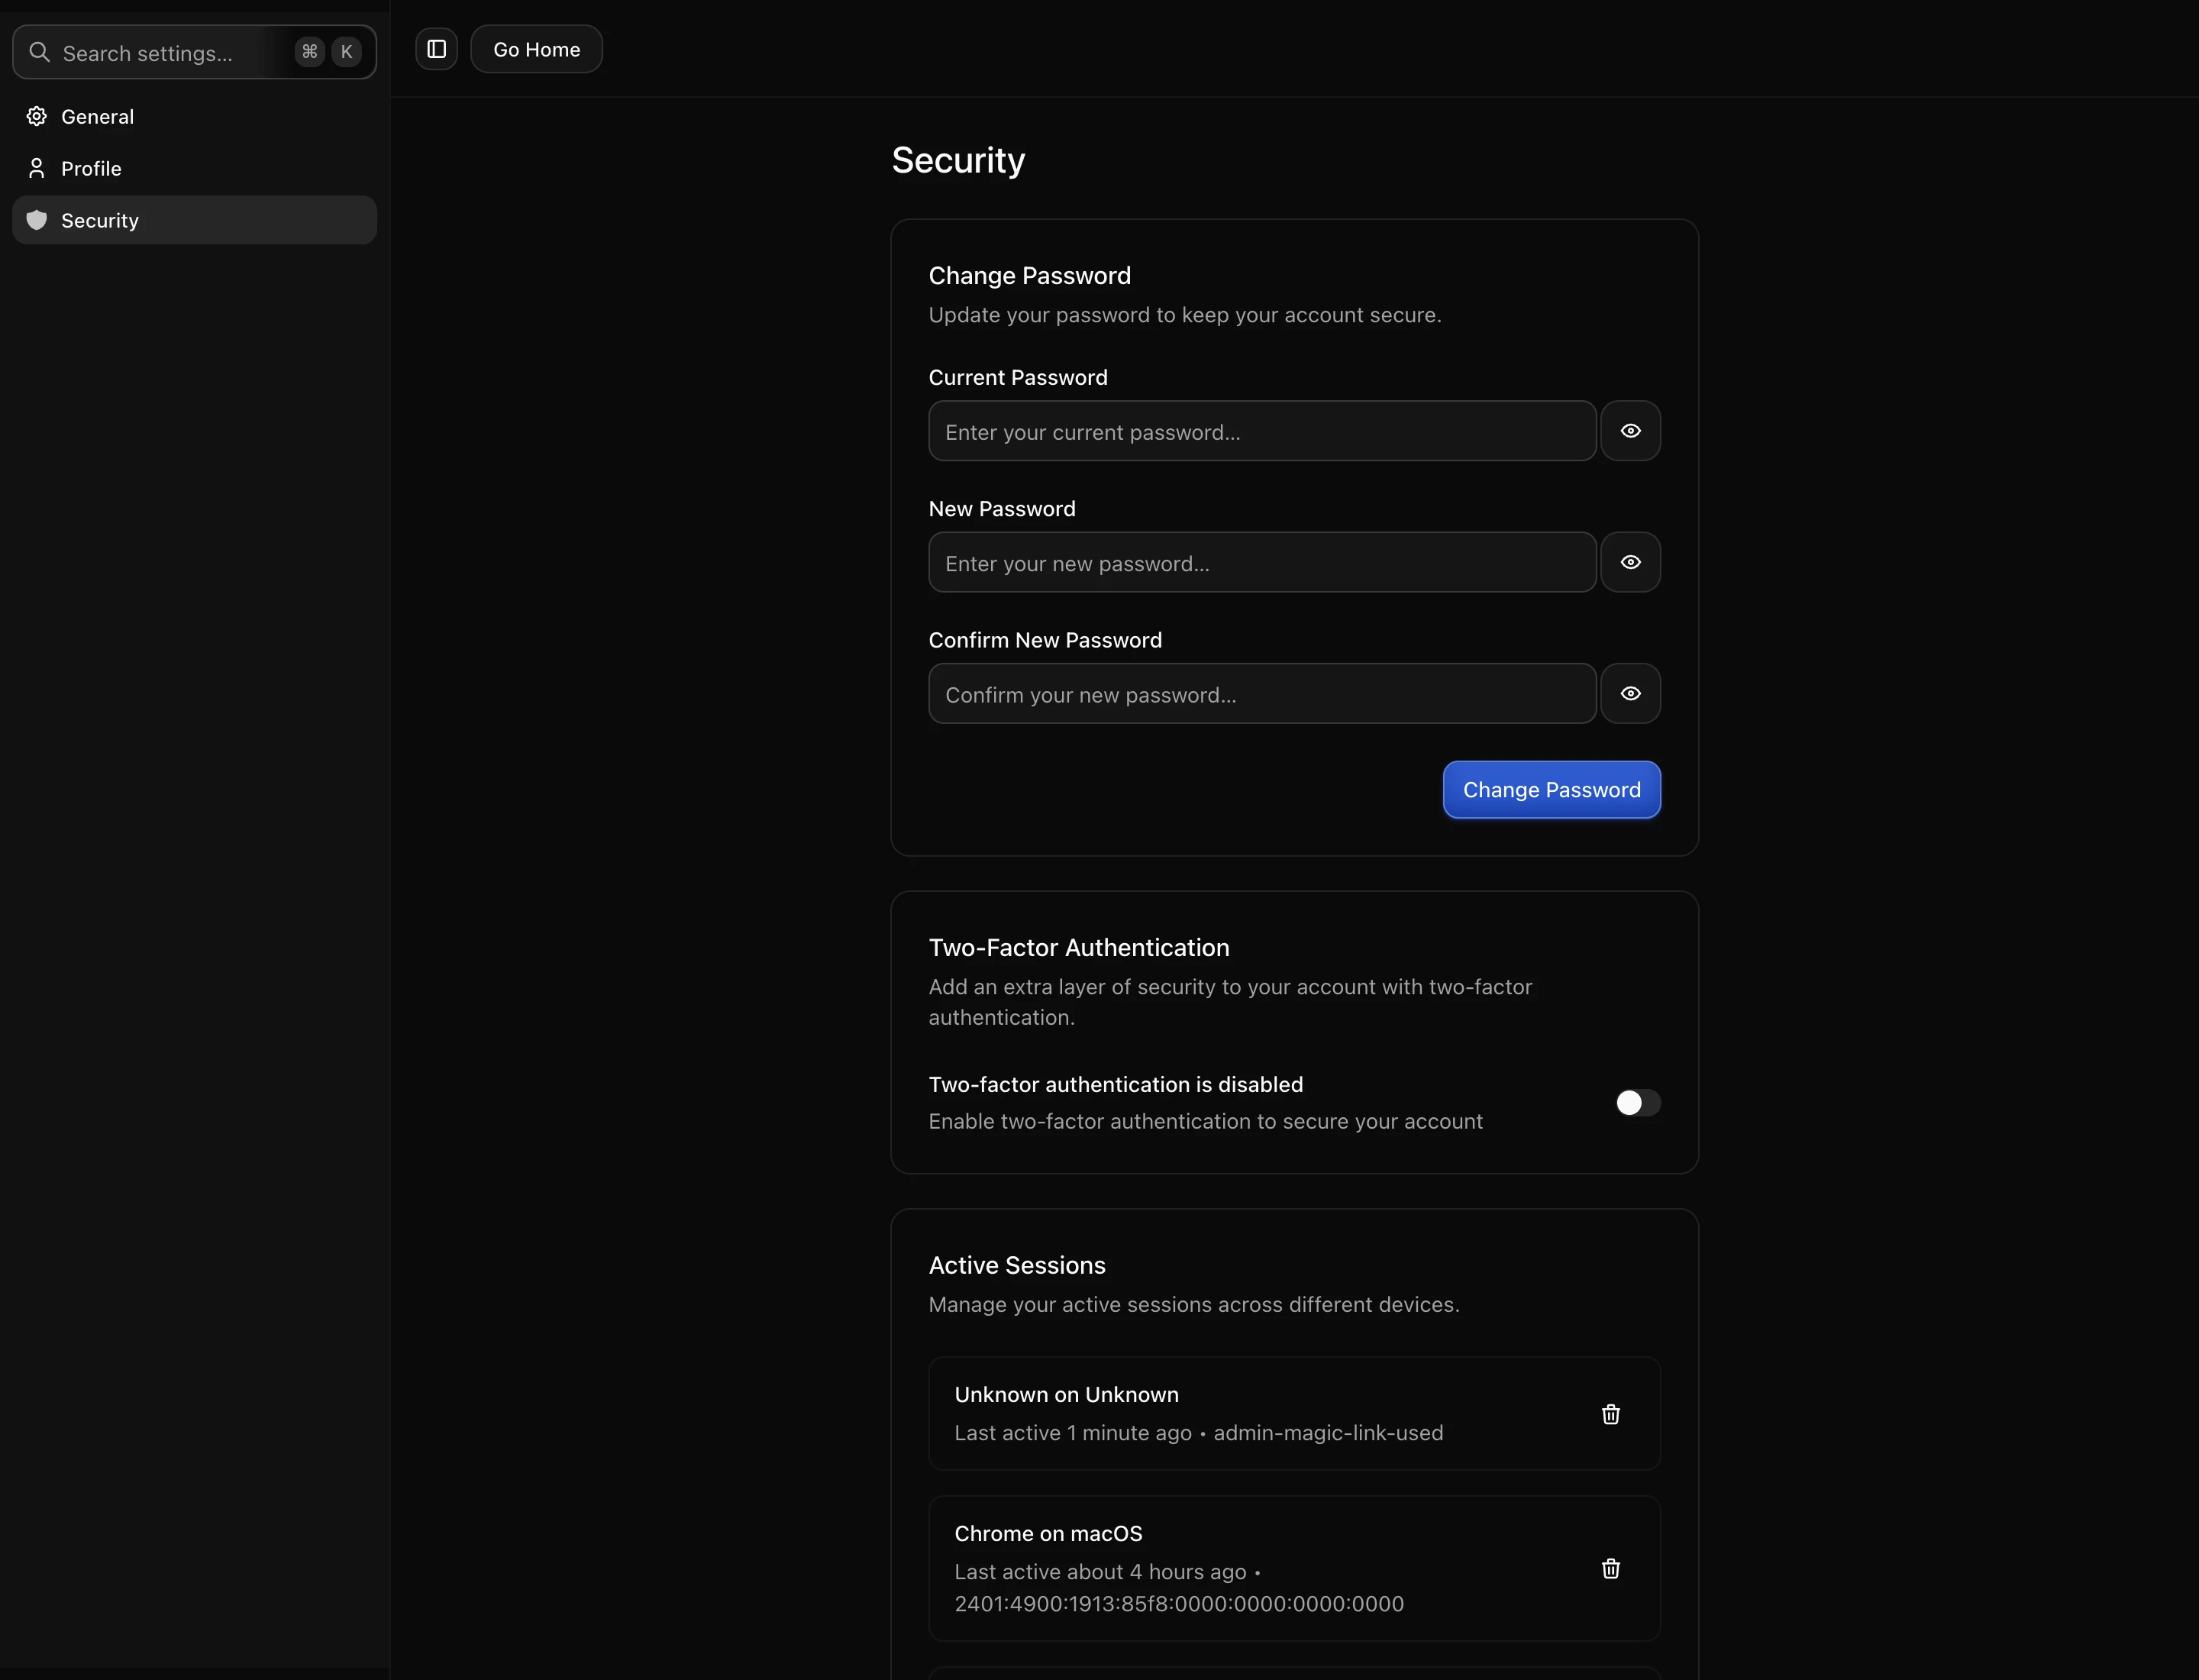This screenshot has width=2199, height=1680.
Task: Click the 'Confirm New Password' field label
Action: pyautogui.click(x=1045, y=640)
